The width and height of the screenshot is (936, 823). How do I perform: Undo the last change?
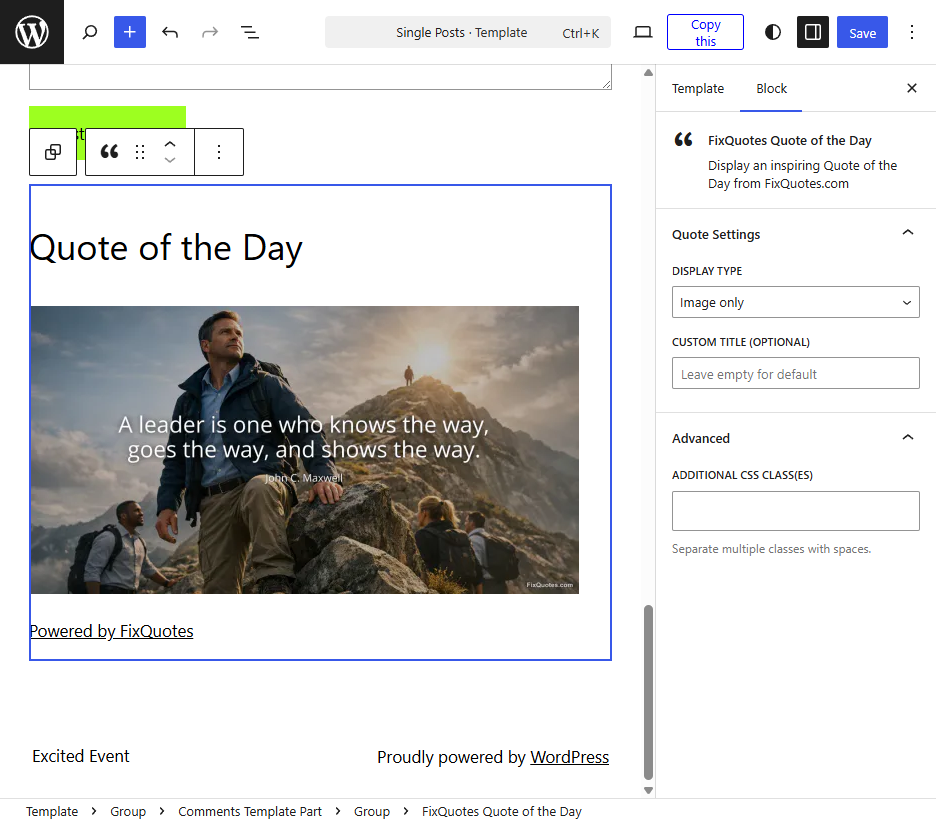coord(170,32)
